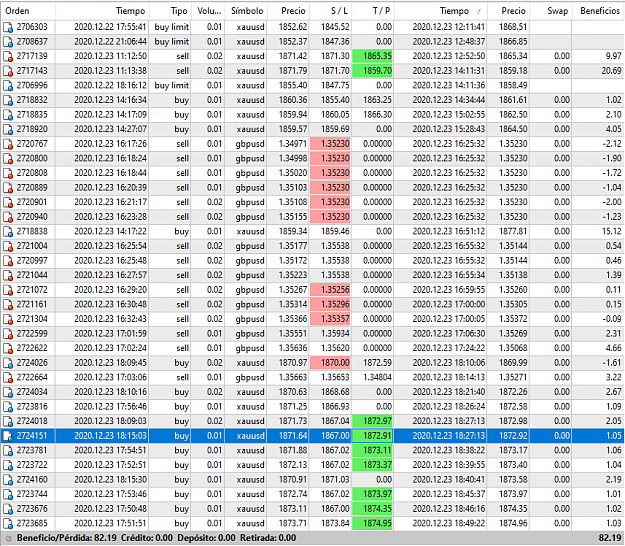Click red S/L value 1.35357

pos(330,319)
